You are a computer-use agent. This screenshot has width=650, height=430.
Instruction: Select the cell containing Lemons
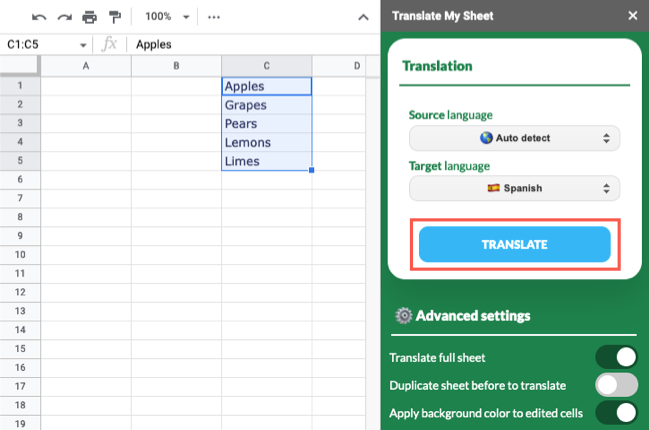(266, 143)
